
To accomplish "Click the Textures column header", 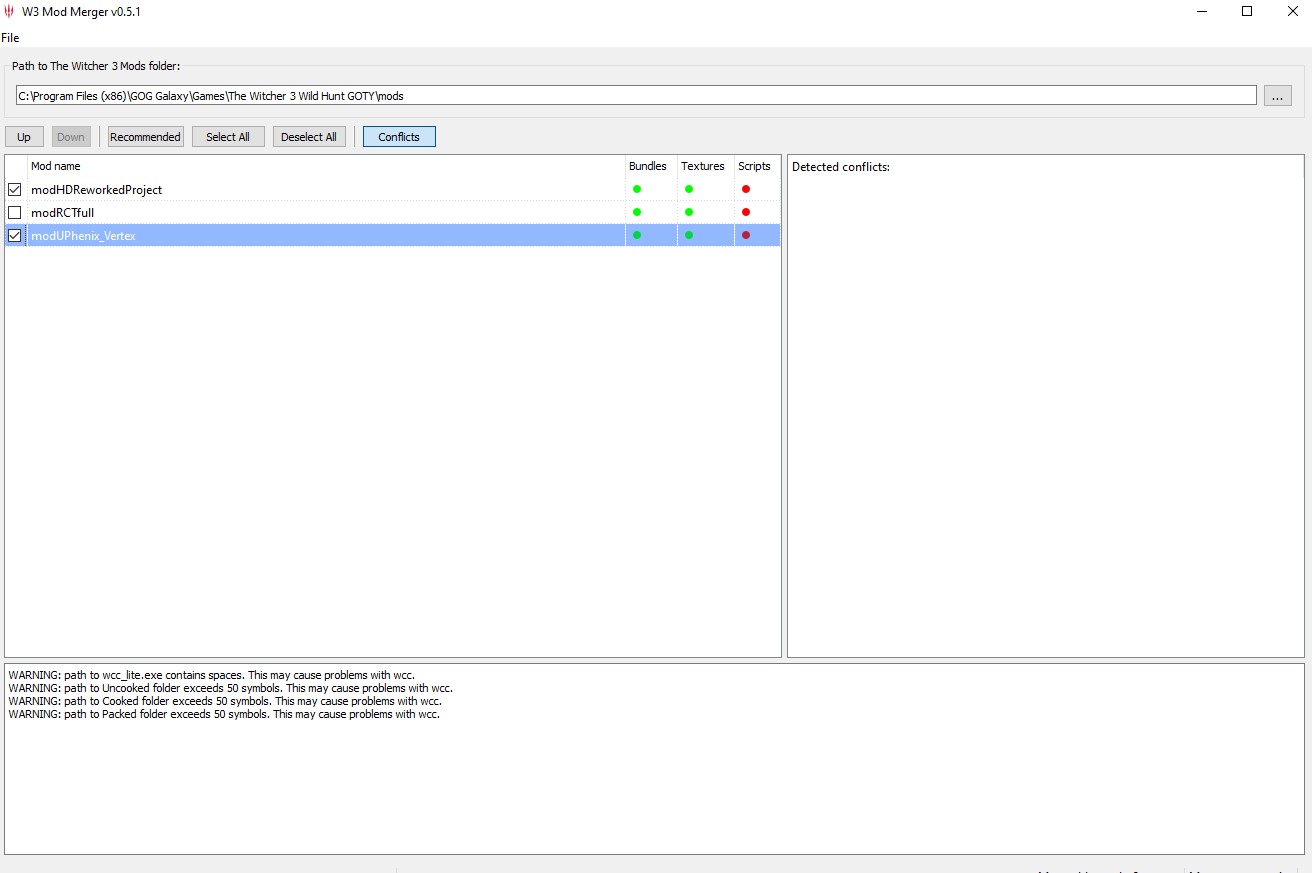I will [705, 166].
